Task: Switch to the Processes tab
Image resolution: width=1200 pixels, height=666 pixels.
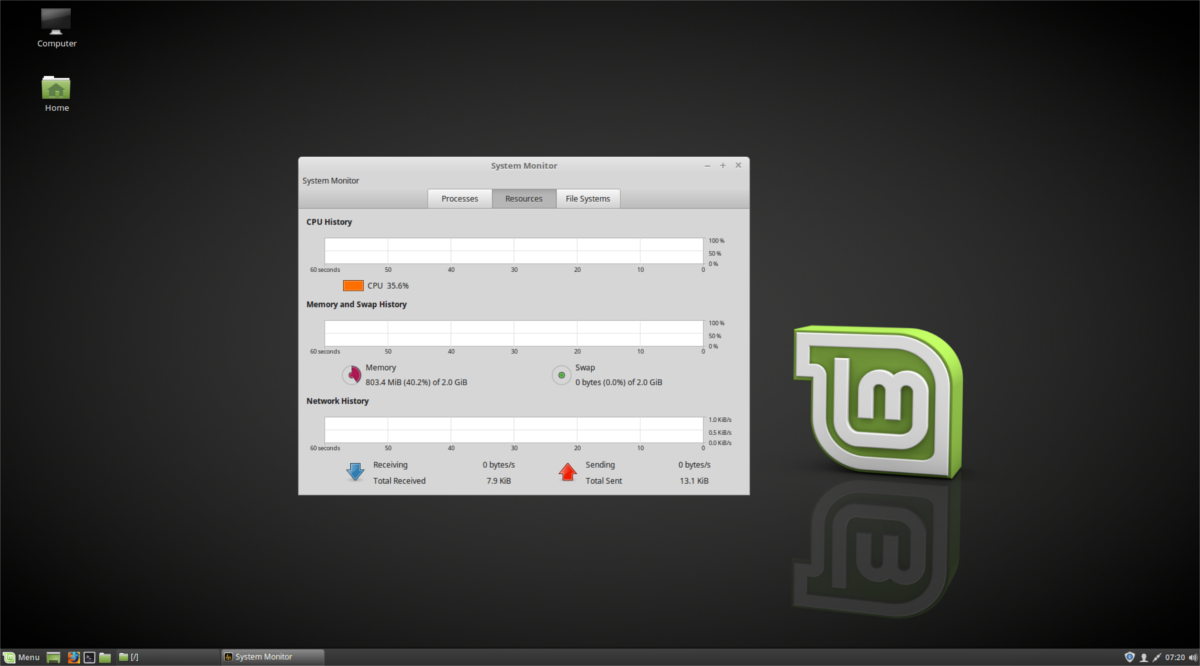Action: coord(460,198)
